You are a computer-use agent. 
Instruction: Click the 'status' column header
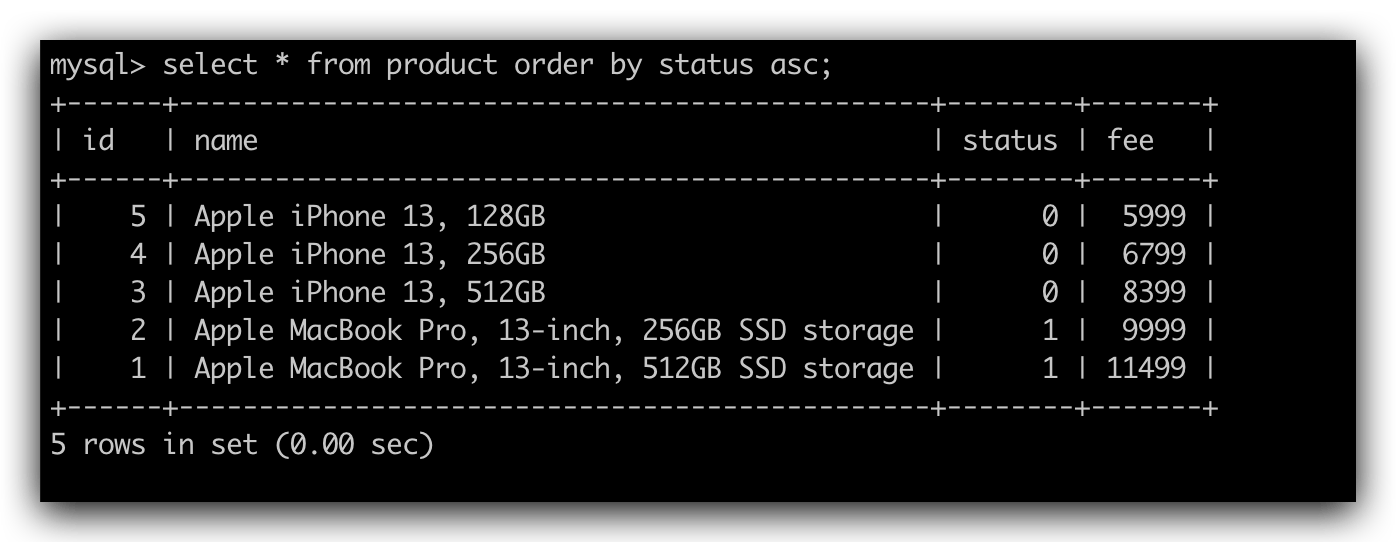1009,141
